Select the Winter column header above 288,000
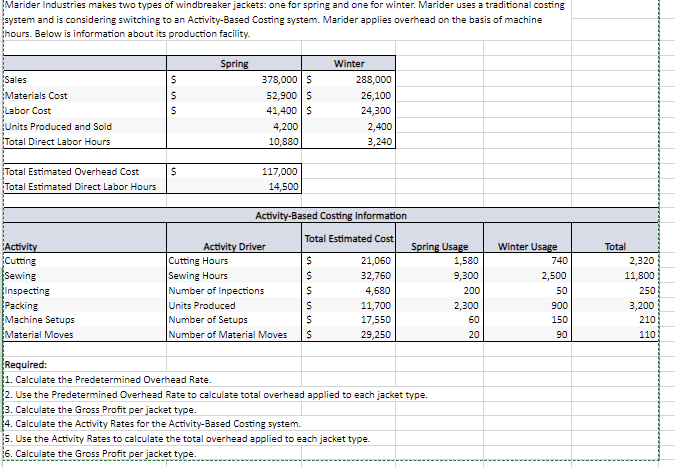Screen dimensions: 675x467 349,63
